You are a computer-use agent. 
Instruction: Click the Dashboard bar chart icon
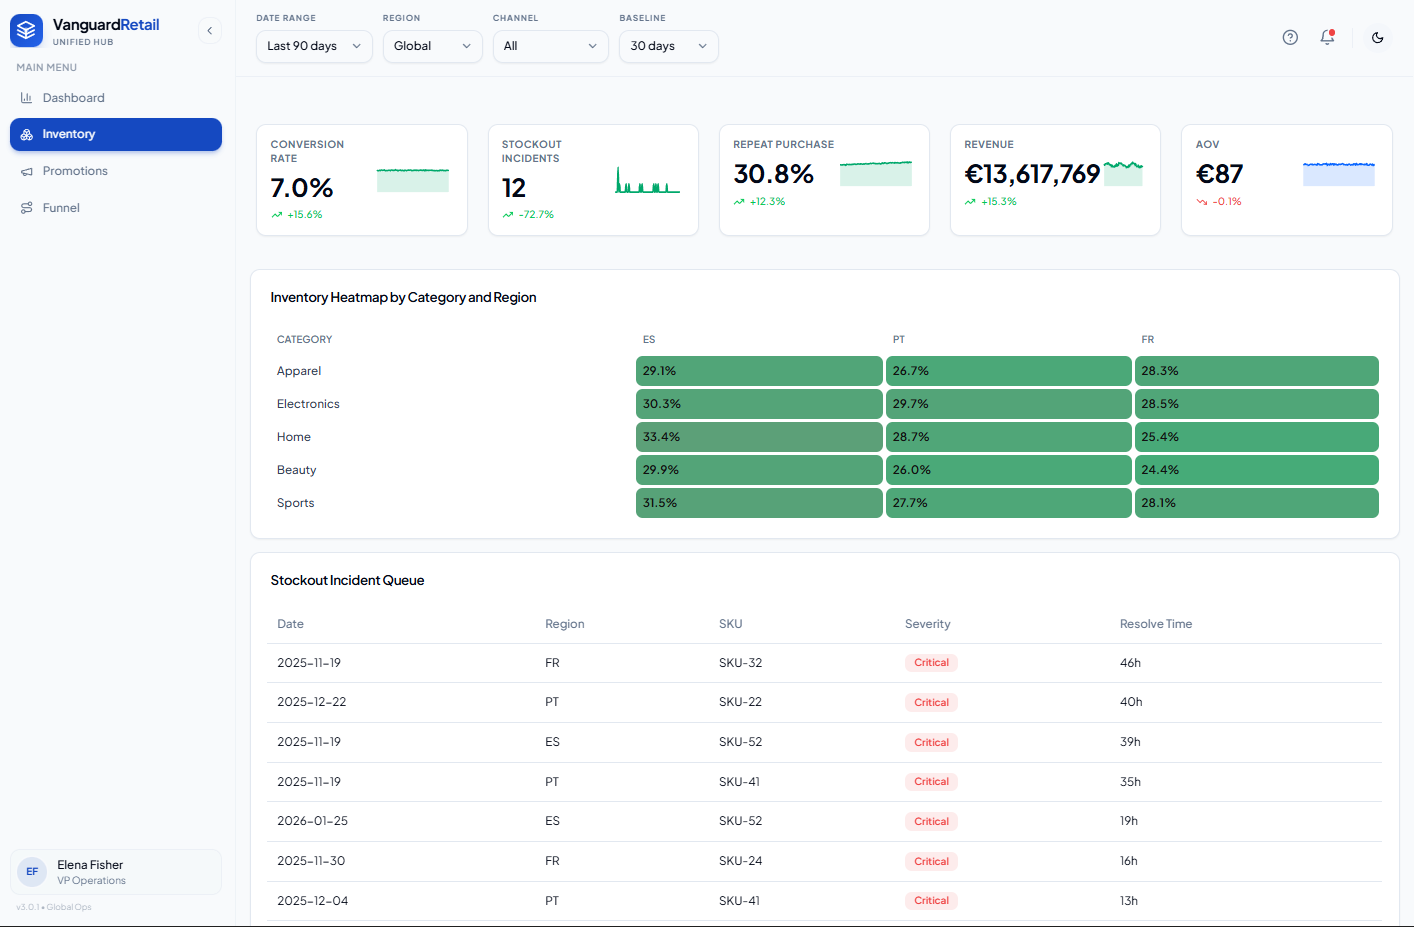(27, 98)
